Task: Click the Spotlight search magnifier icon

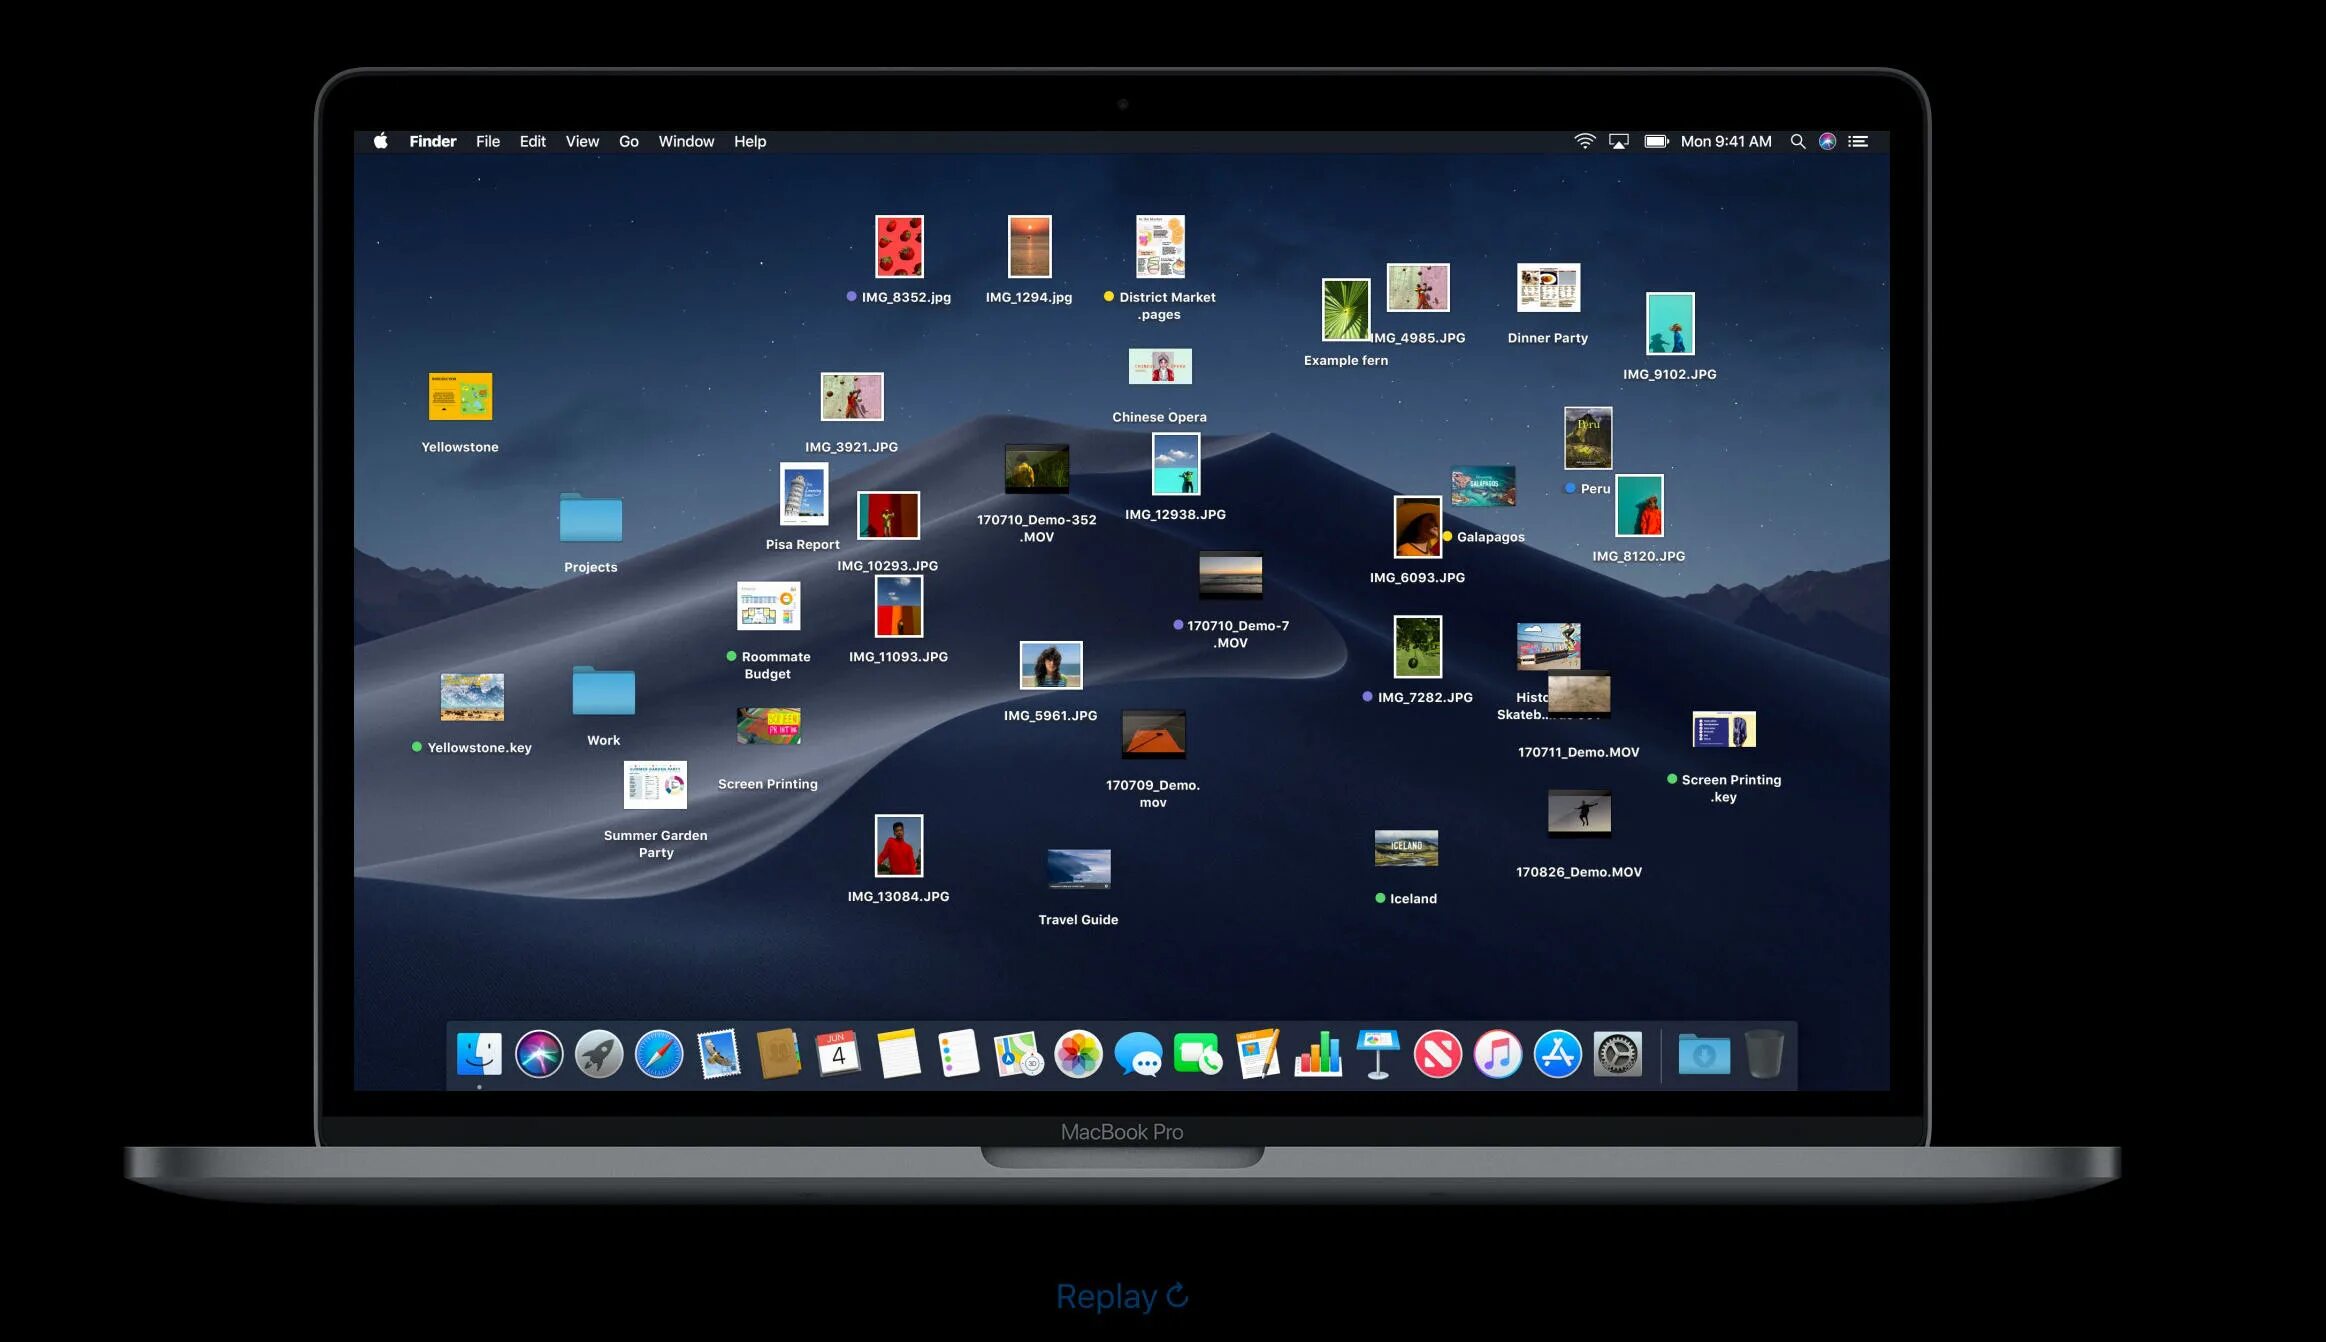Action: 1797,142
